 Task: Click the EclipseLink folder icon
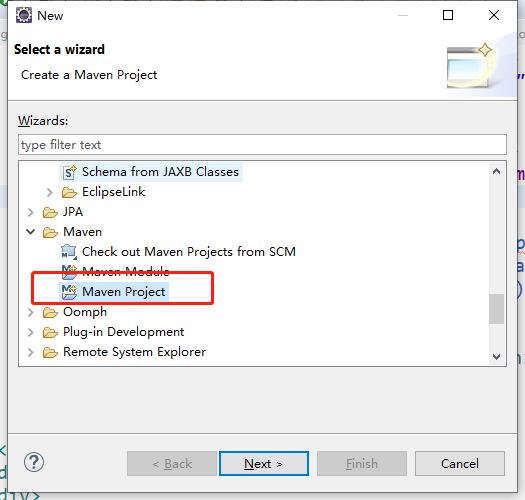(69, 192)
